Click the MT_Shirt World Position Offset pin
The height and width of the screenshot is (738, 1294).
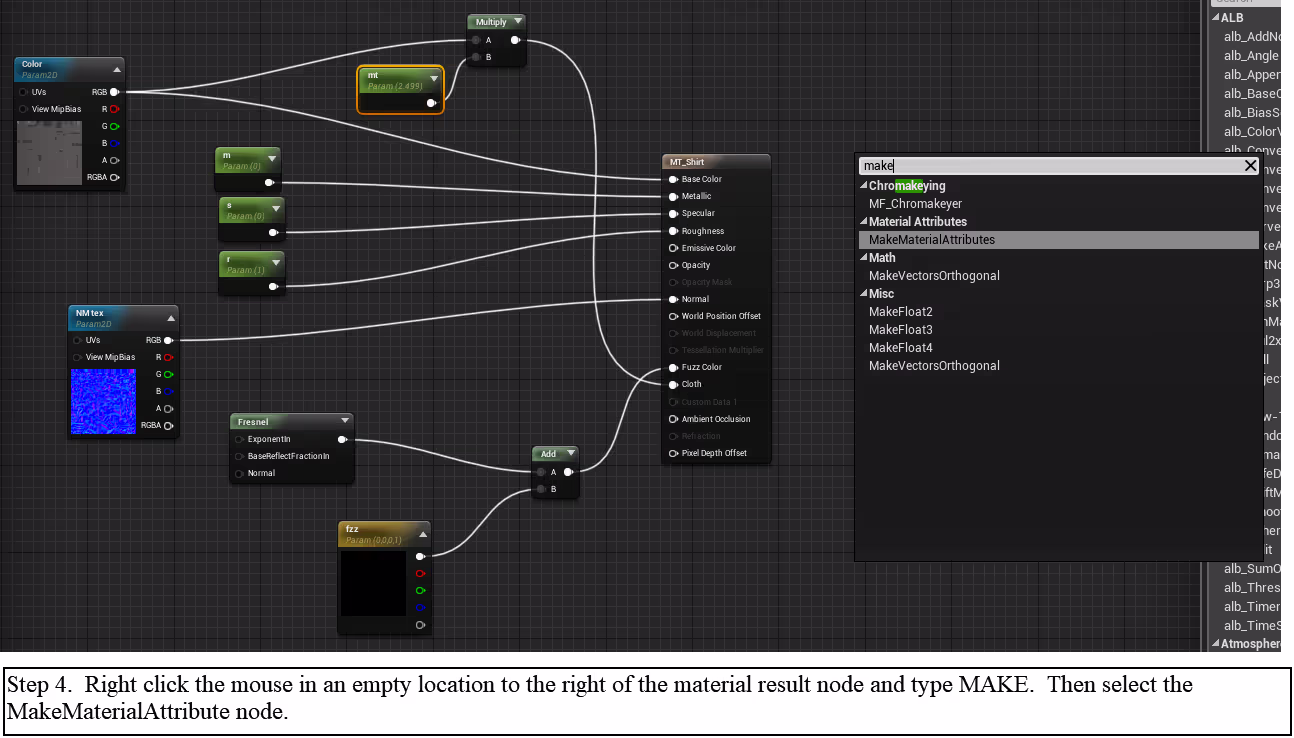[673, 316]
